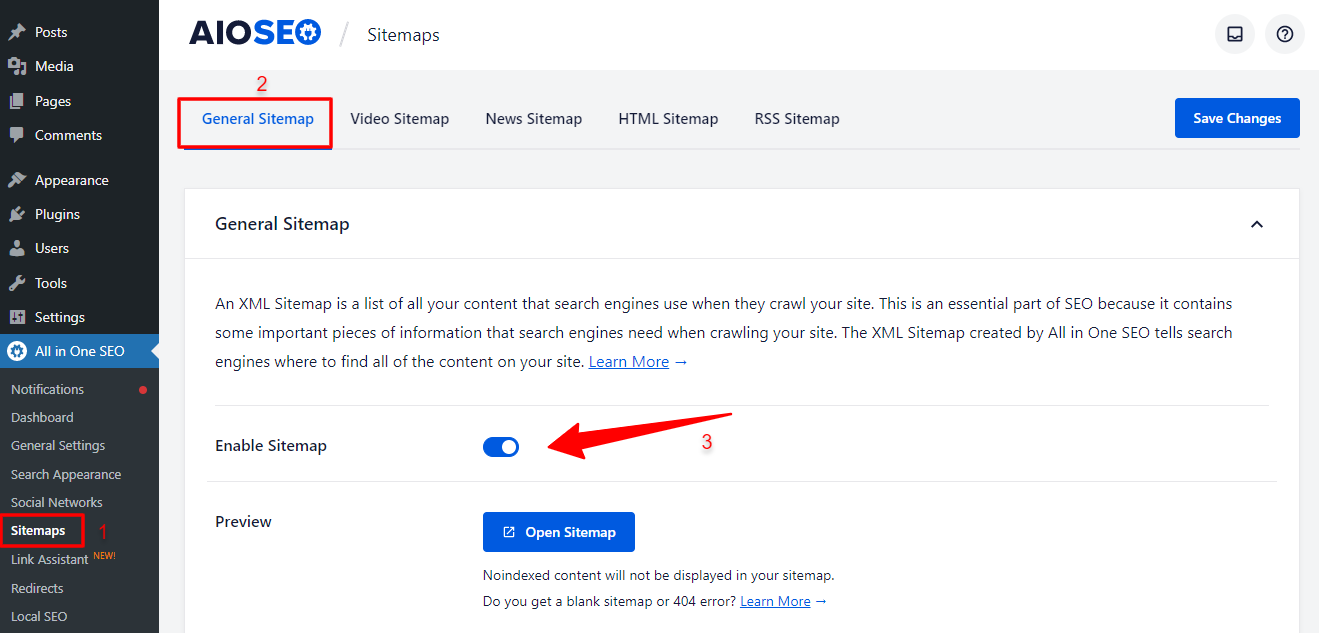1319x633 pixels.
Task: Click the Preview label
Action: pos(243,521)
